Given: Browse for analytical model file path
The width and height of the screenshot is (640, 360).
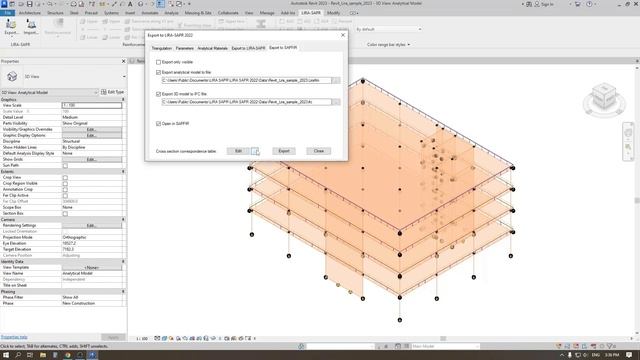Looking at the screenshot, I should tap(336, 80).
